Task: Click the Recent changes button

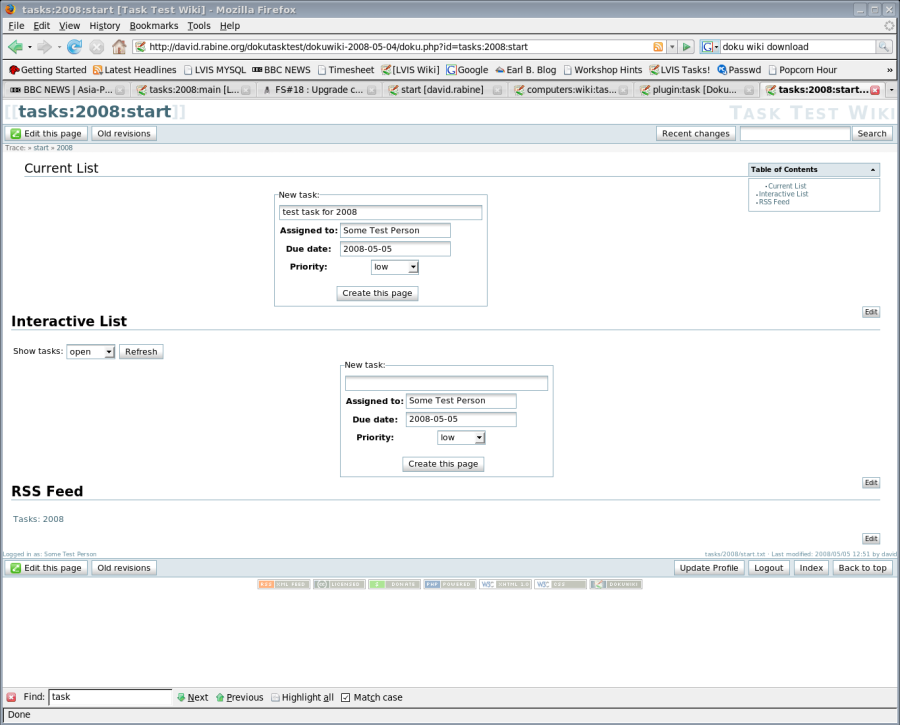Action: (x=695, y=133)
